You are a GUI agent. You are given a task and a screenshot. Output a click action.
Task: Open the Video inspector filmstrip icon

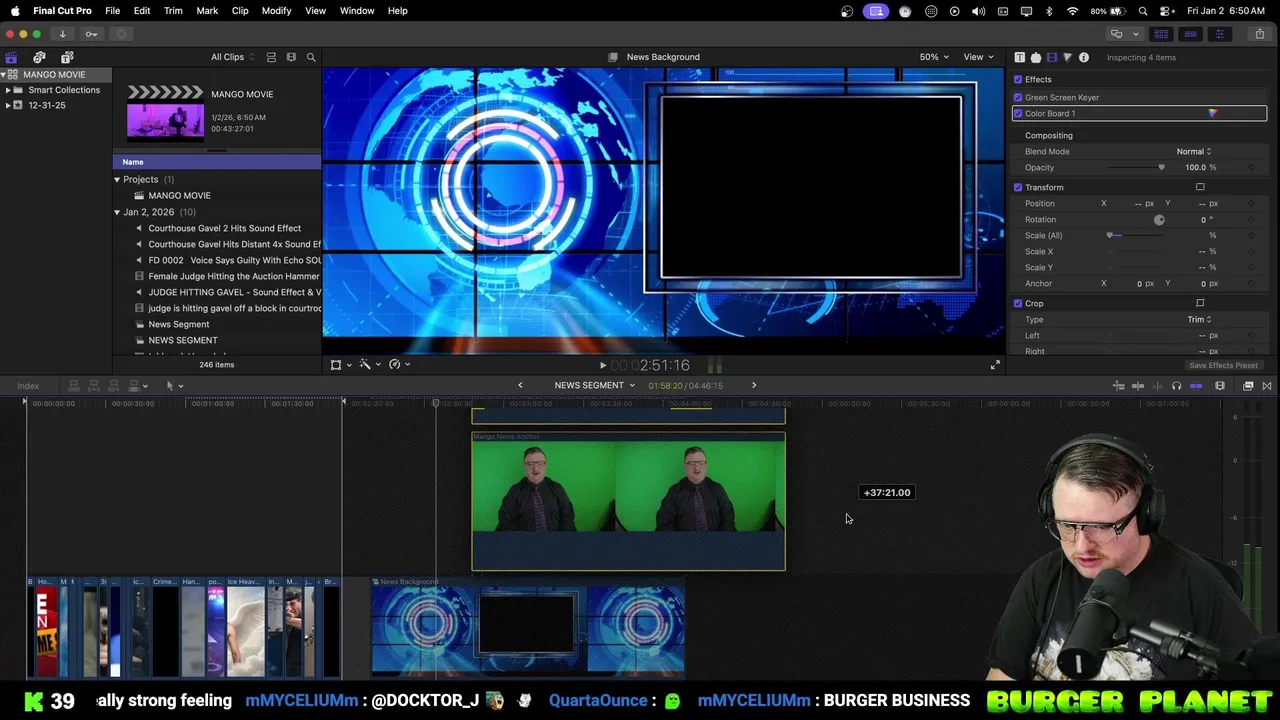[1051, 57]
